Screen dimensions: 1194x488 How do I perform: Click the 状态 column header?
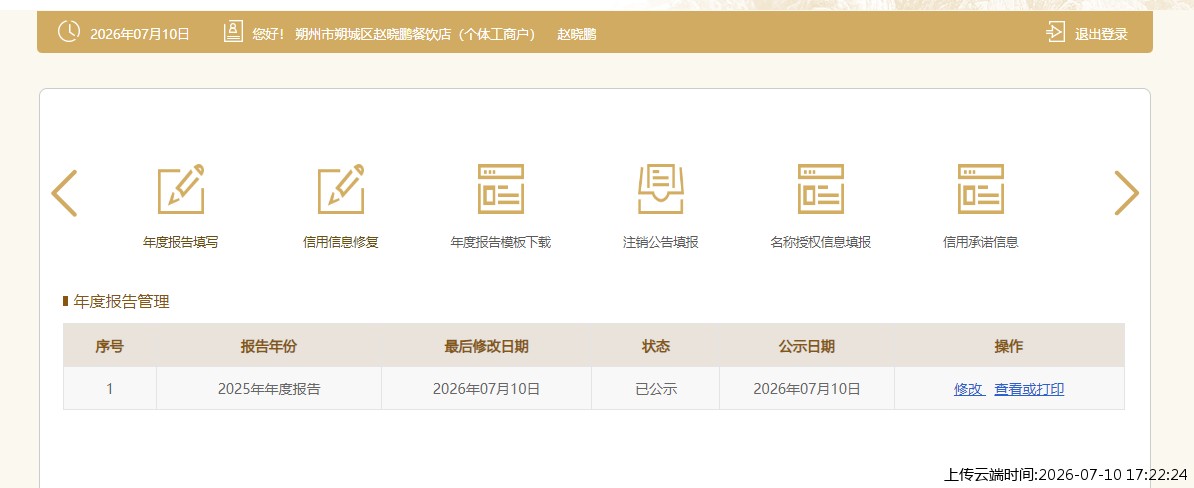click(x=656, y=346)
